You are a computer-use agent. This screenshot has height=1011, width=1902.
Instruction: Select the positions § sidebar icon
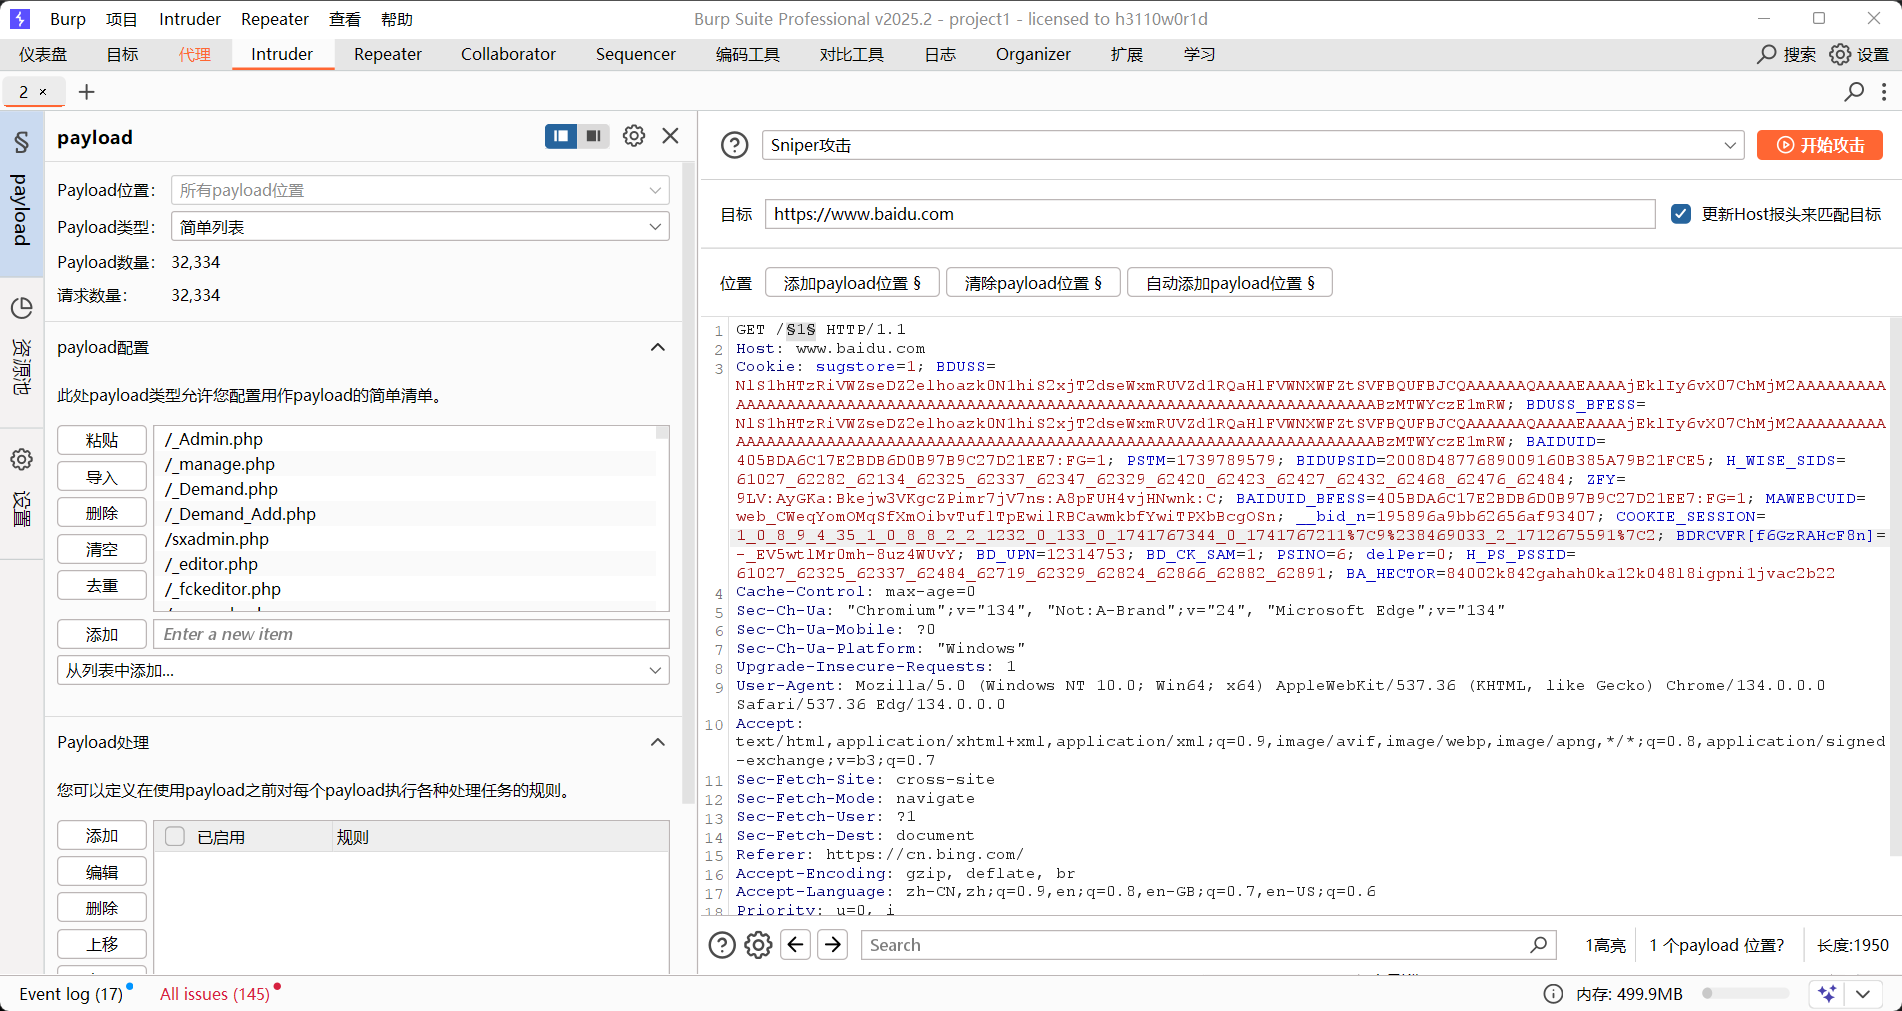click(21, 142)
